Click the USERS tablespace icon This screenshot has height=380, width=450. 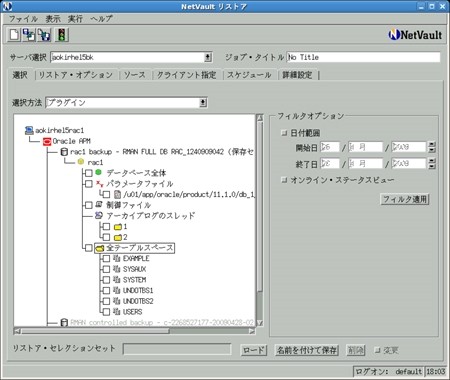click(116, 312)
